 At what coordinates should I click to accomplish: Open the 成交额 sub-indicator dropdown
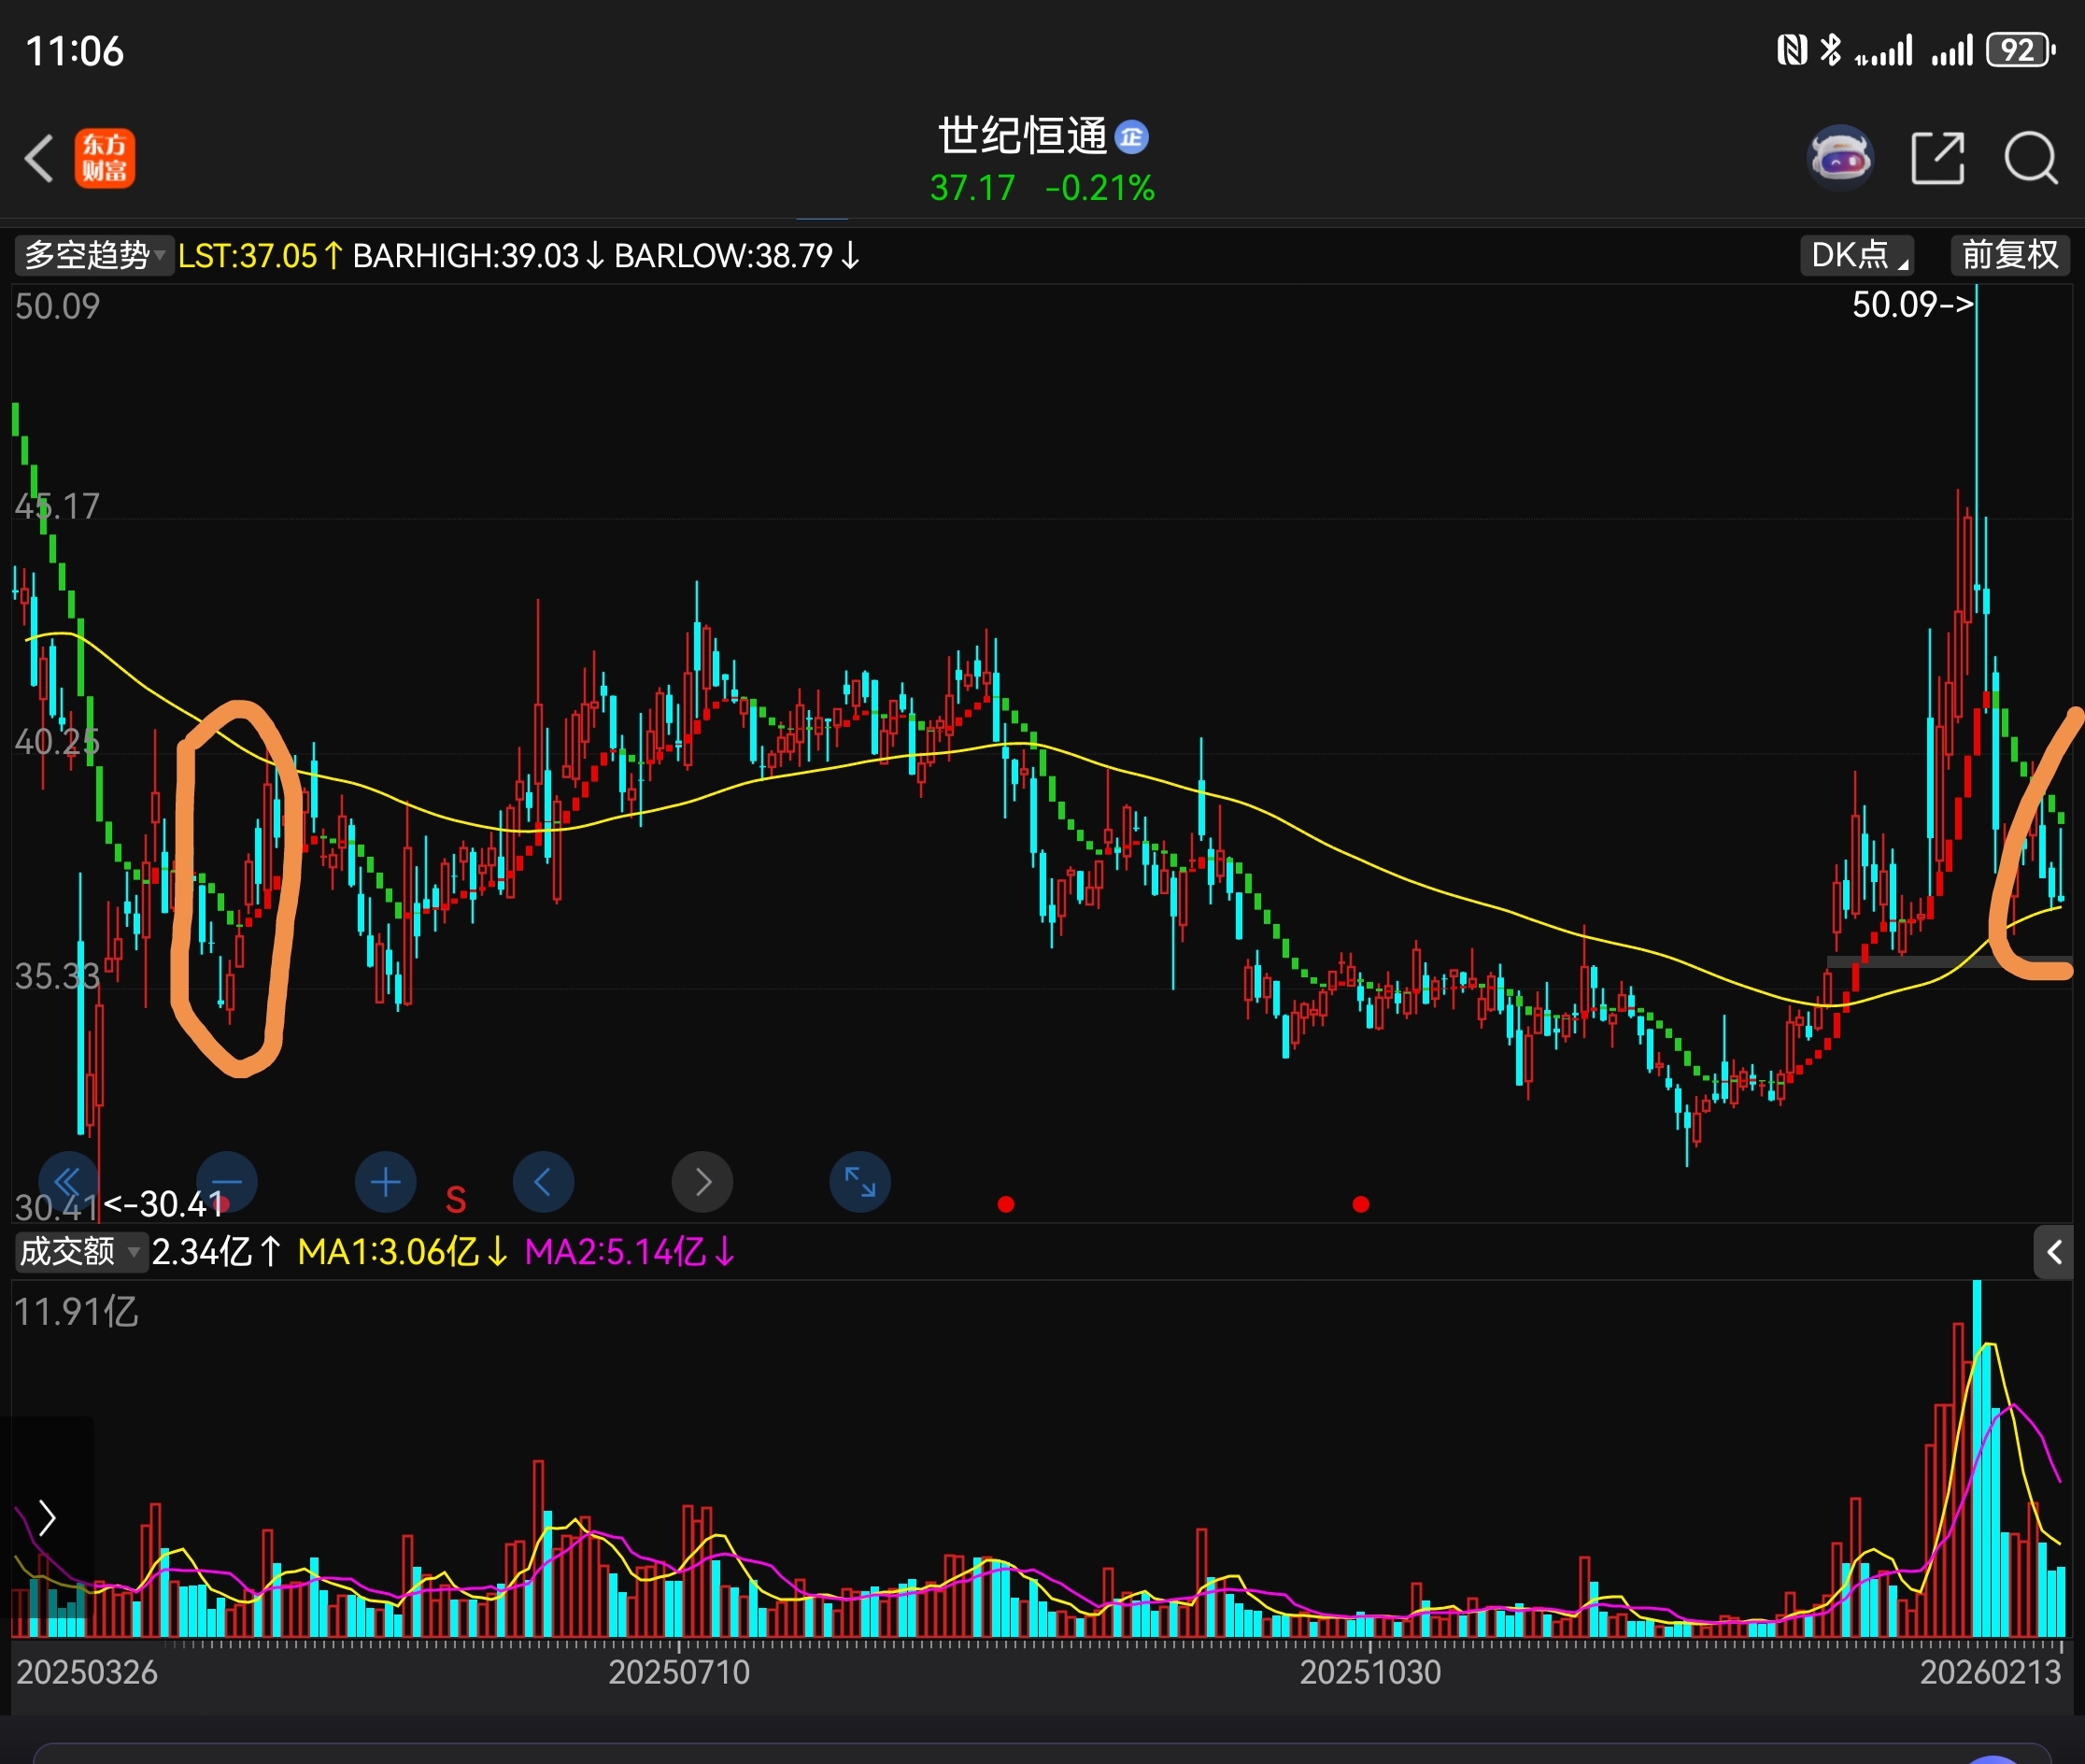[x=79, y=1251]
